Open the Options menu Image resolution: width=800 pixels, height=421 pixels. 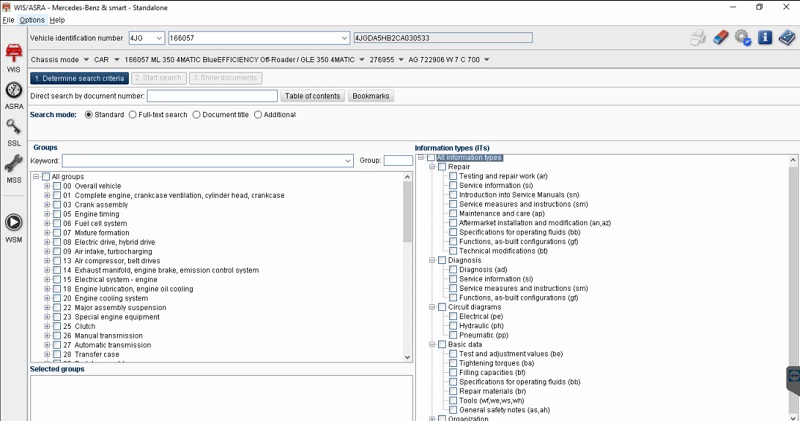pos(32,20)
